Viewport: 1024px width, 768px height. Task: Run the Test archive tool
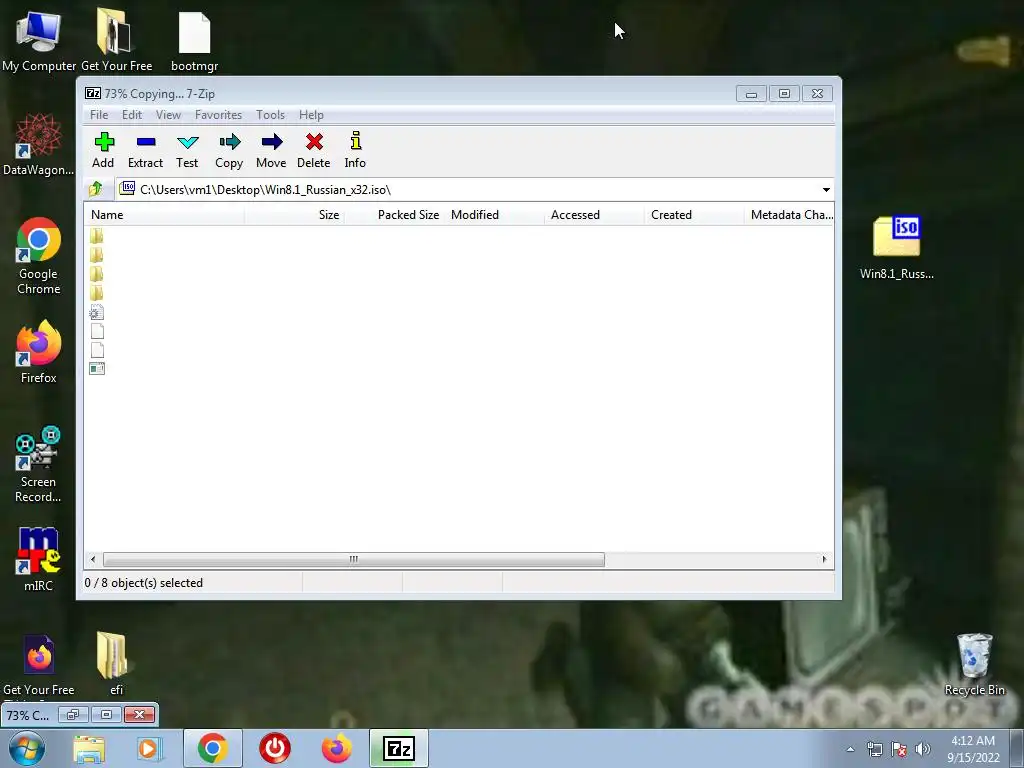point(187,151)
